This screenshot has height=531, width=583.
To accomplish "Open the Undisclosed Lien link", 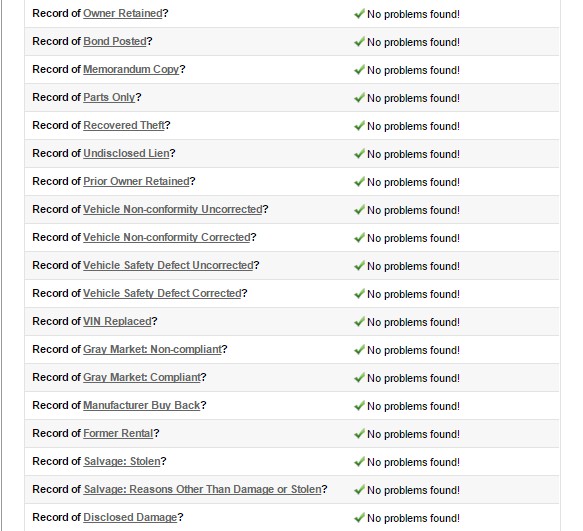I will [x=126, y=154].
